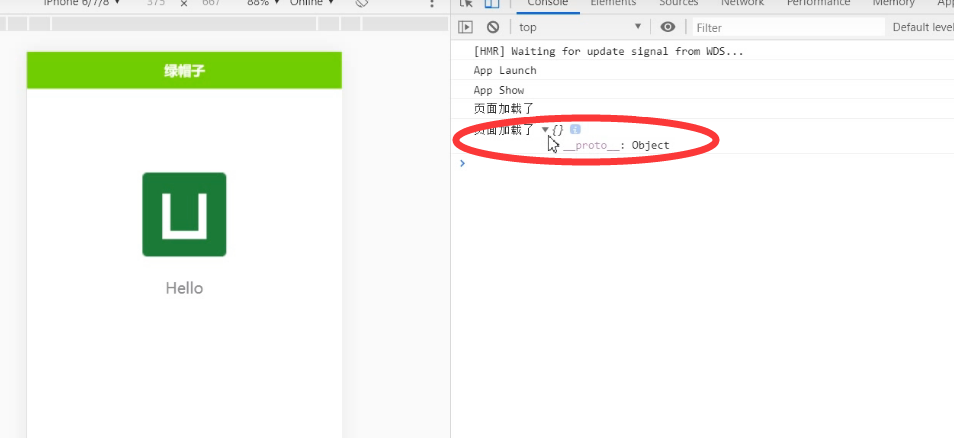The image size is (954, 438).
Task: Open the iPhone 6/7/8 device dropdown
Action: [x=82, y=3]
